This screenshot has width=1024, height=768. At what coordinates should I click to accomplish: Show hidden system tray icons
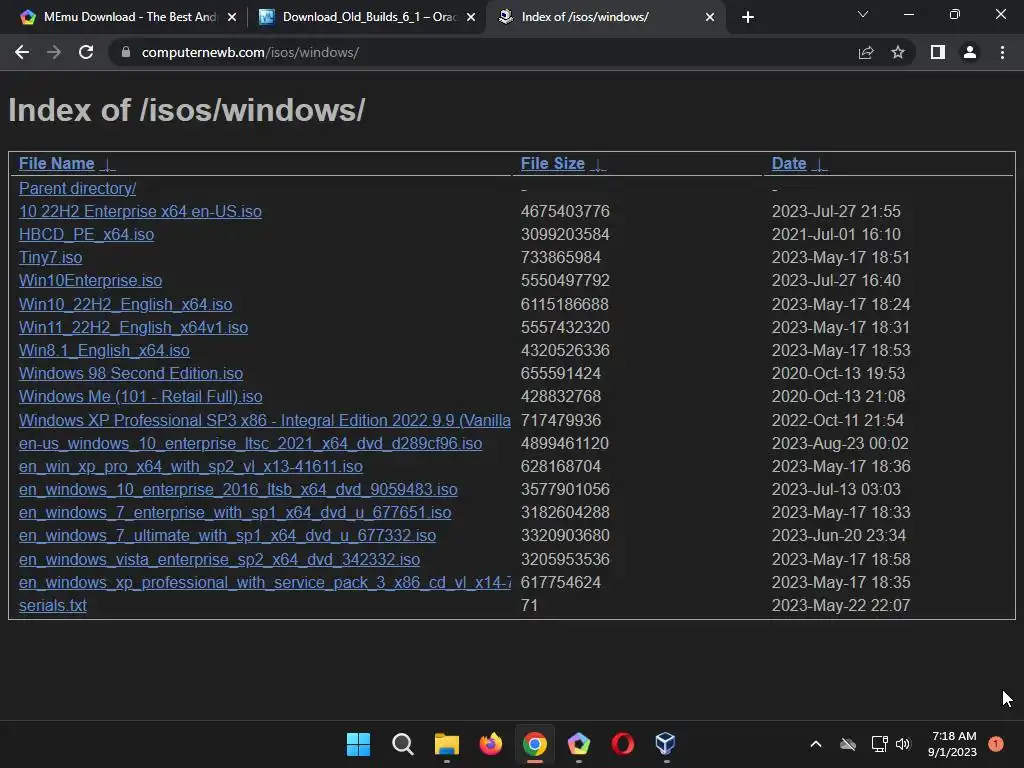[816, 744]
